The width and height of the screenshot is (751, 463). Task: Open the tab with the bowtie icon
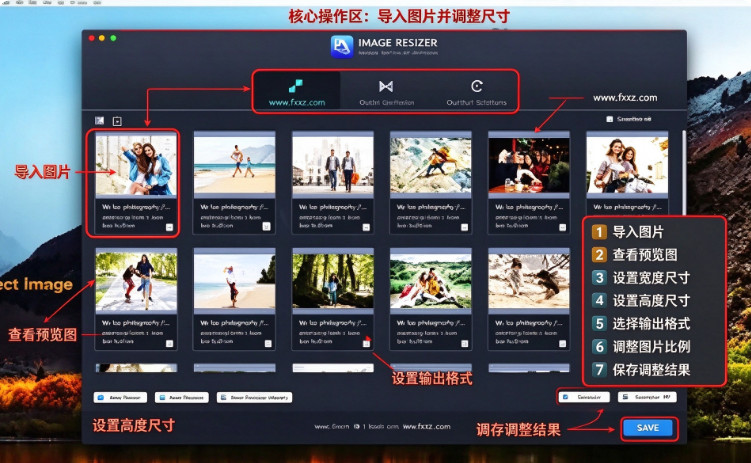point(386,91)
